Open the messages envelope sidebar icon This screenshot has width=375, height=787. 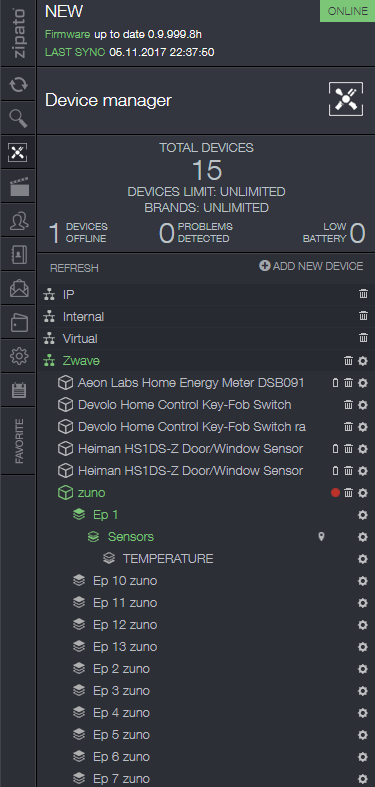[x=19, y=289]
